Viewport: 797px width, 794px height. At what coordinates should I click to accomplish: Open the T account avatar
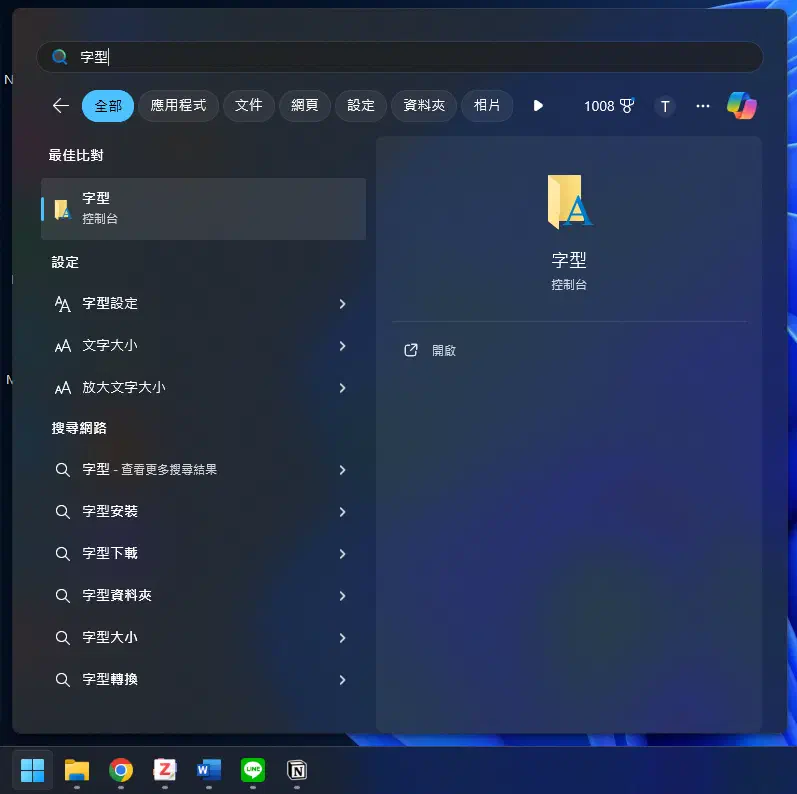tap(664, 106)
